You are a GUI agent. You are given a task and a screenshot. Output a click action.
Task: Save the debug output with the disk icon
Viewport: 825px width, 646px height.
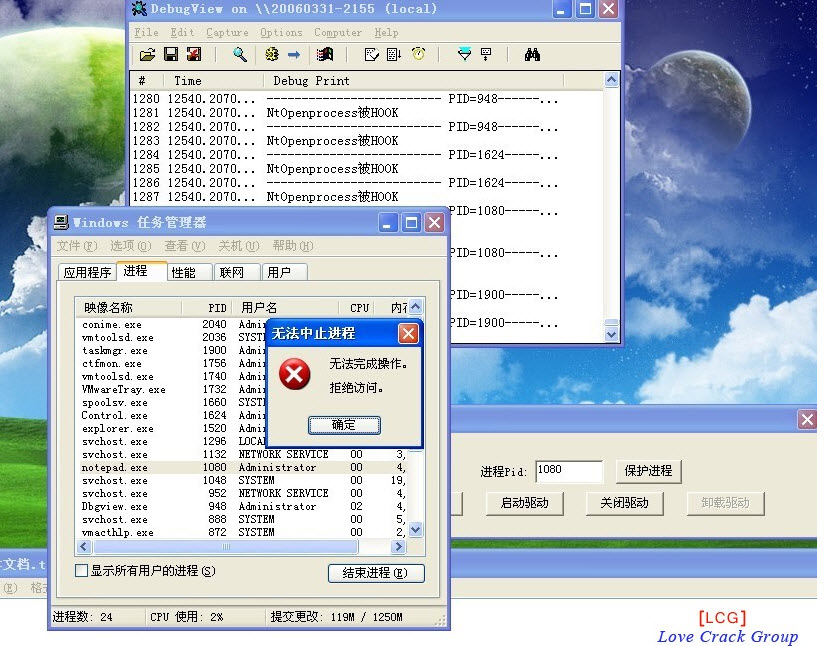[170, 55]
